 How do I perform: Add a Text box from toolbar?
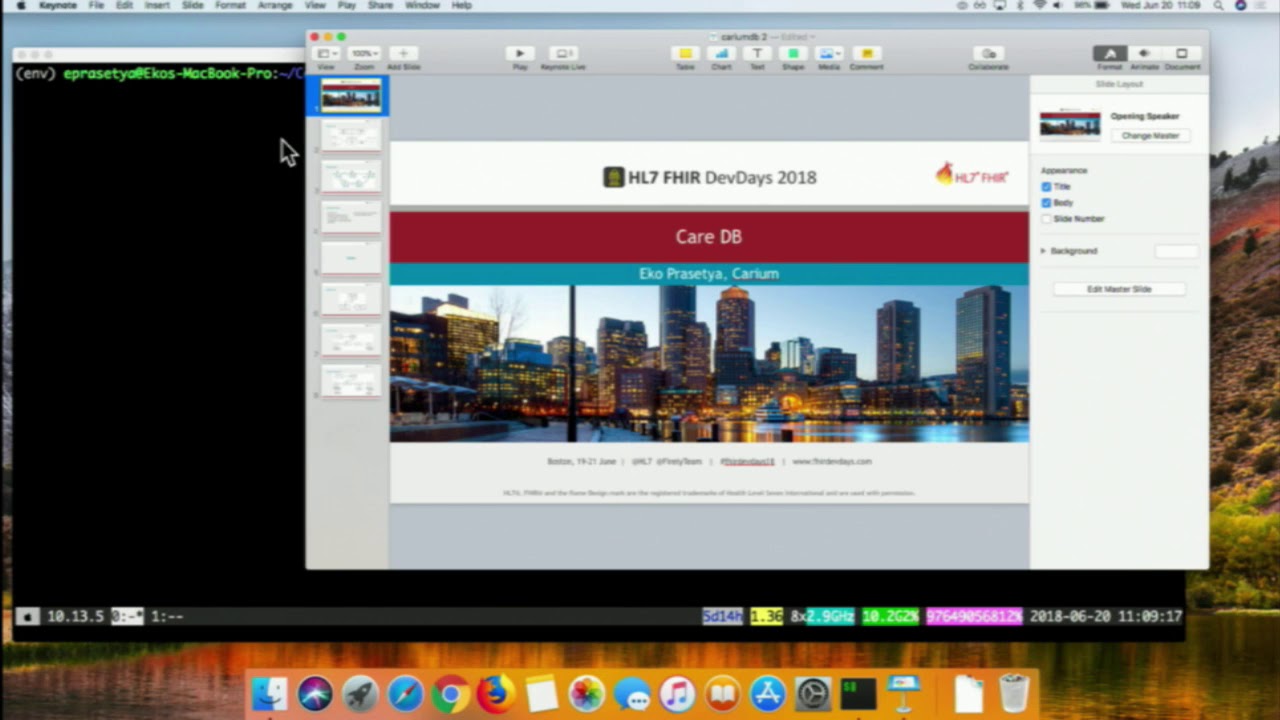coord(757,54)
